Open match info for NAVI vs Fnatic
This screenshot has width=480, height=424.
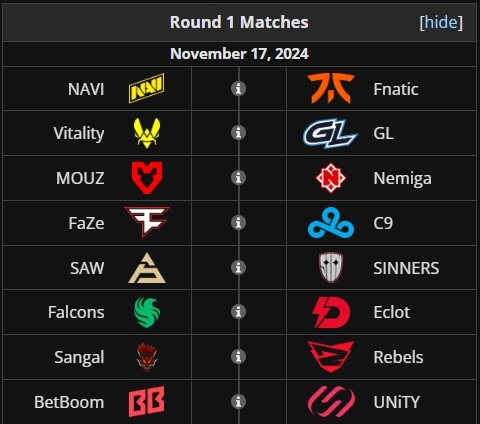(238, 89)
